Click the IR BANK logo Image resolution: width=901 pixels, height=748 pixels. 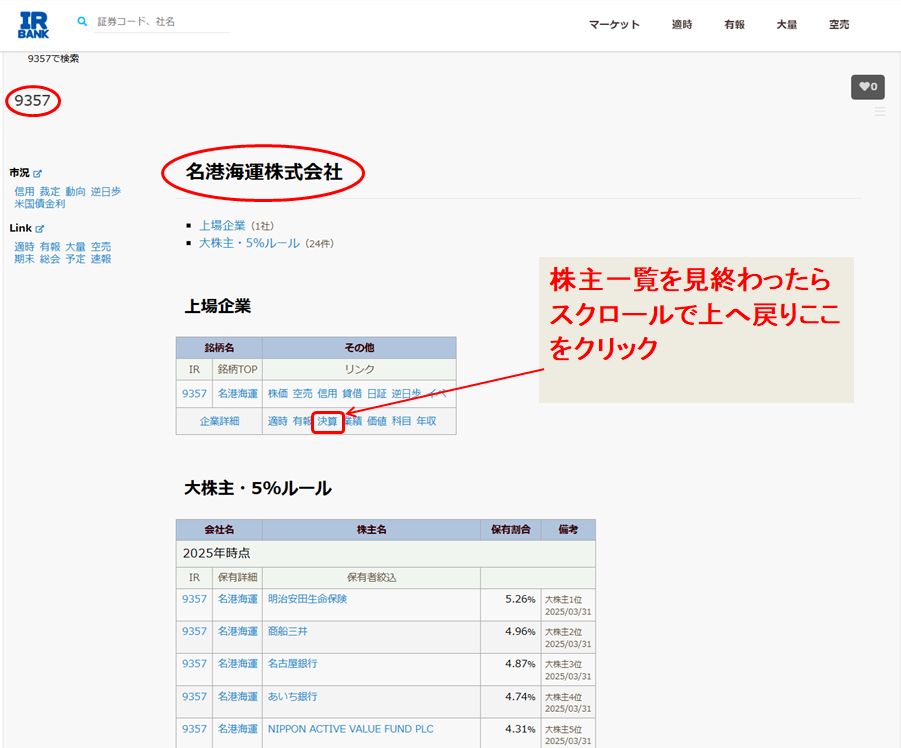(x=34, y=24)
